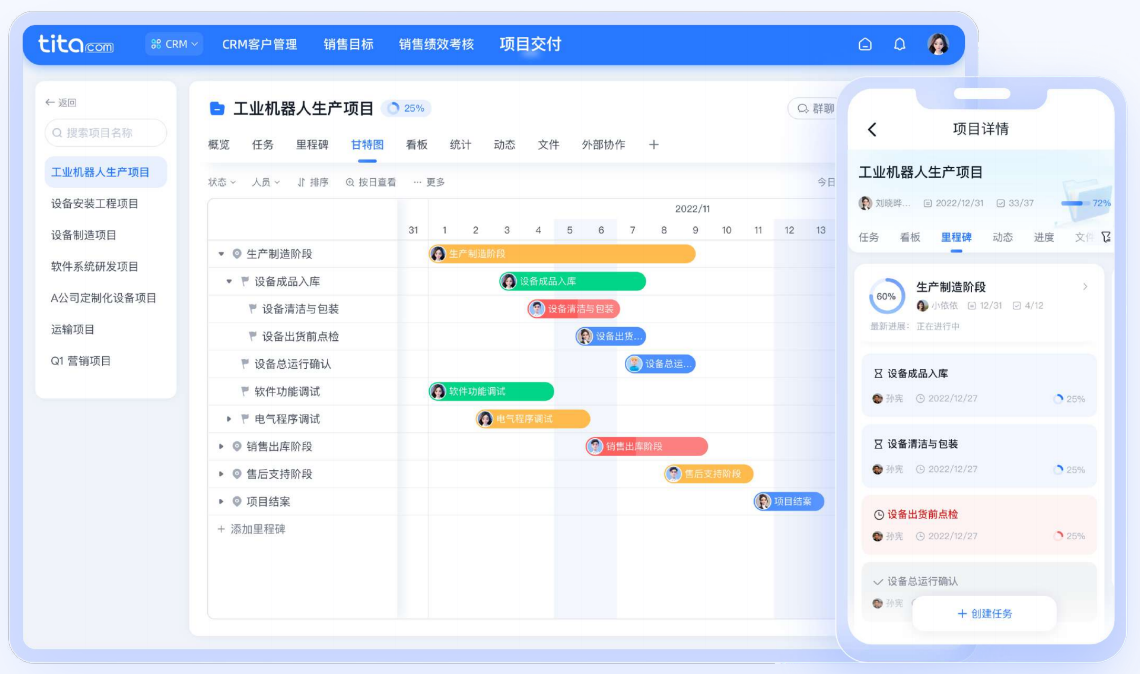
Task: Open the notifications bell icon
Action: (899, 44)
